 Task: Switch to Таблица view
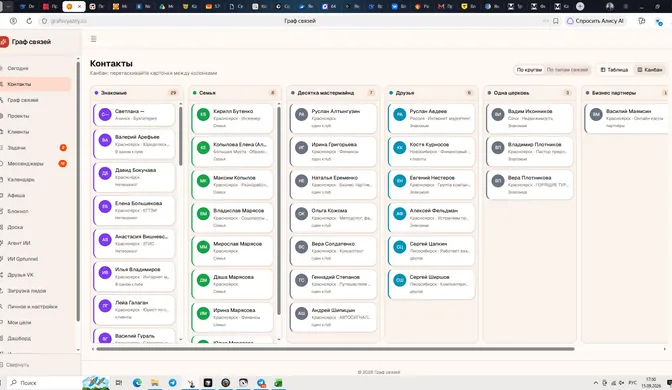point(614,69)
